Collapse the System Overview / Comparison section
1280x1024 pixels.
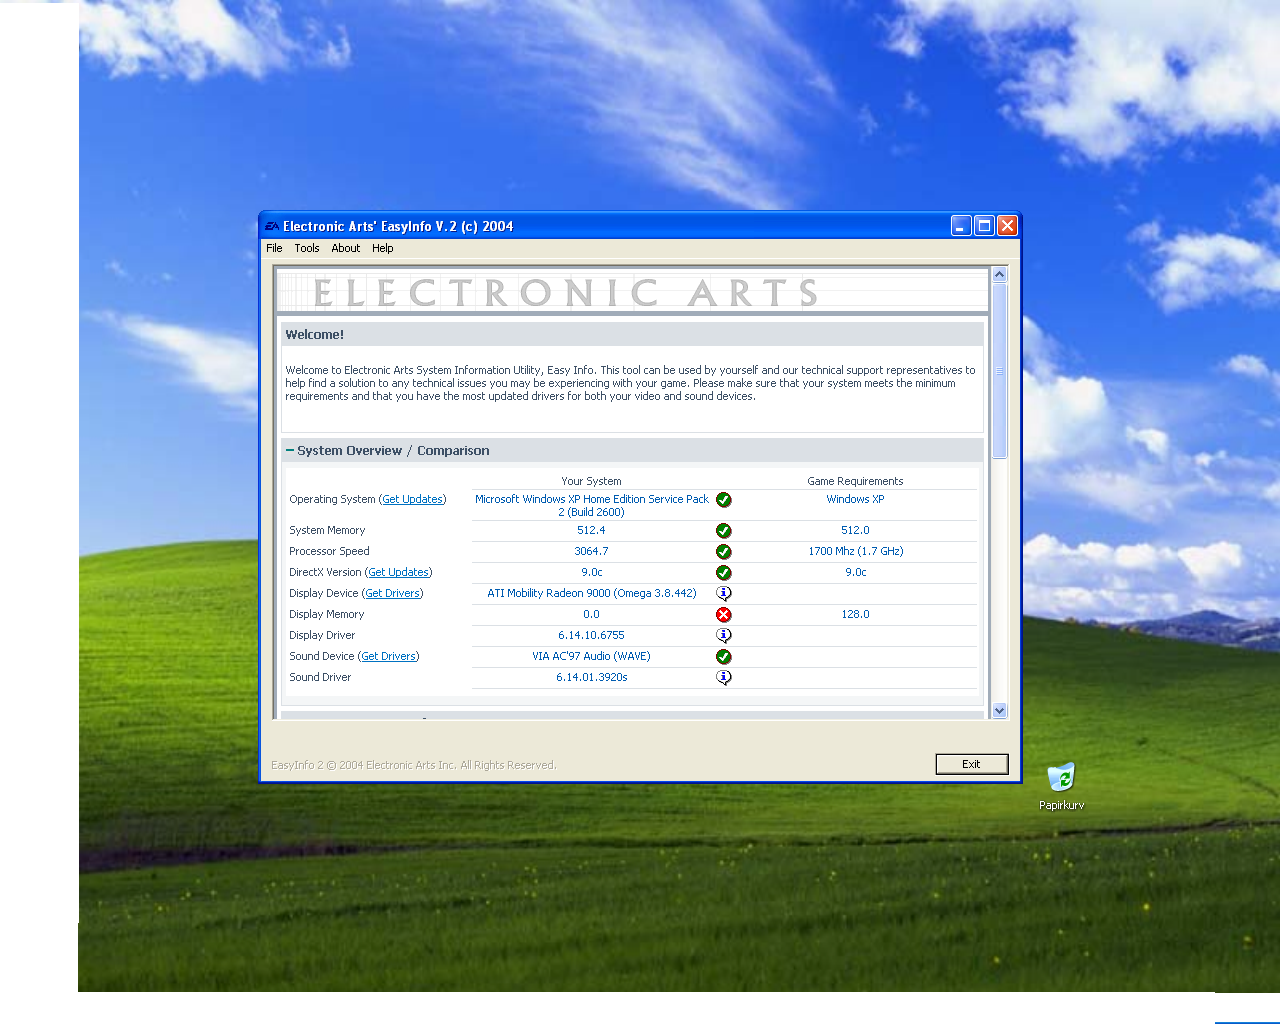click(x=290, y=451)
